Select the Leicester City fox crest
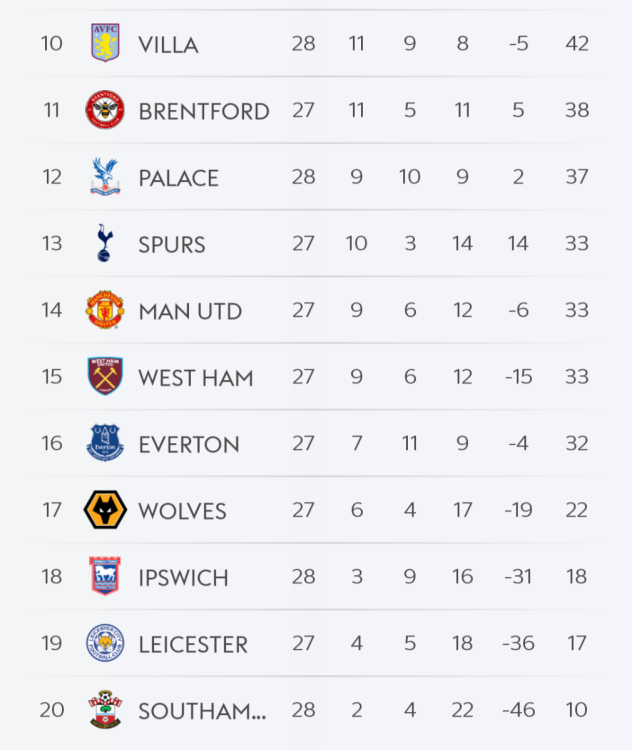The image size is (632, 750). tap(105, 644)
